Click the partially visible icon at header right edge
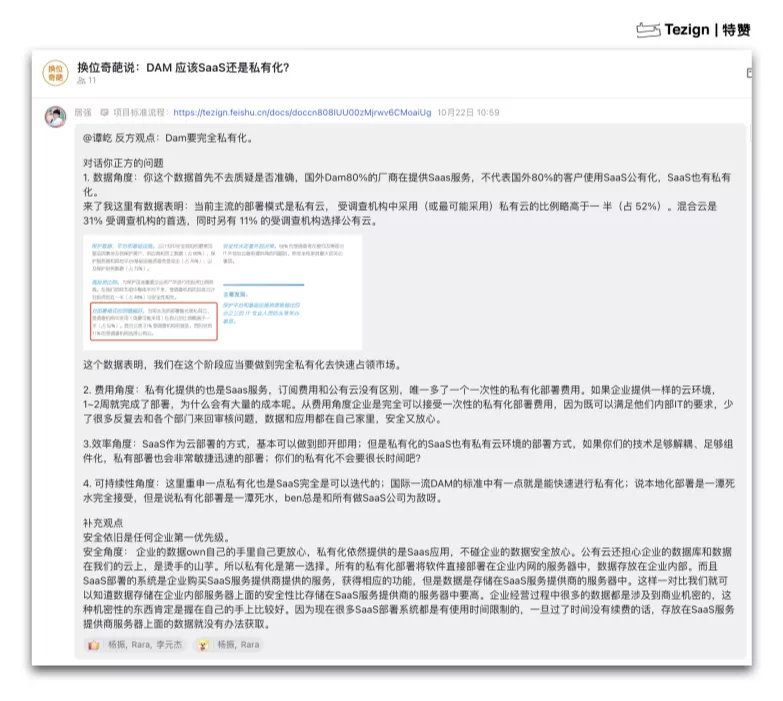This screenshot has width=783, height=701. click(748, 72)
